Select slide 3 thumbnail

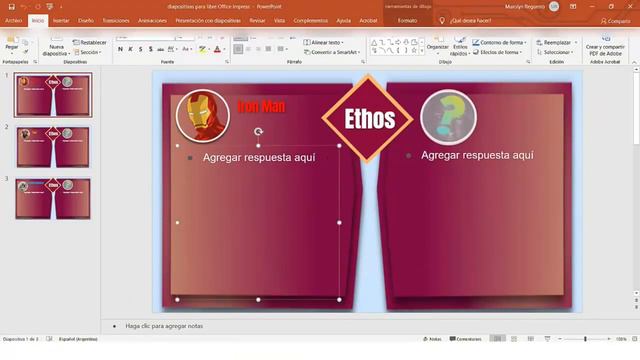click(x=53, y=198)
